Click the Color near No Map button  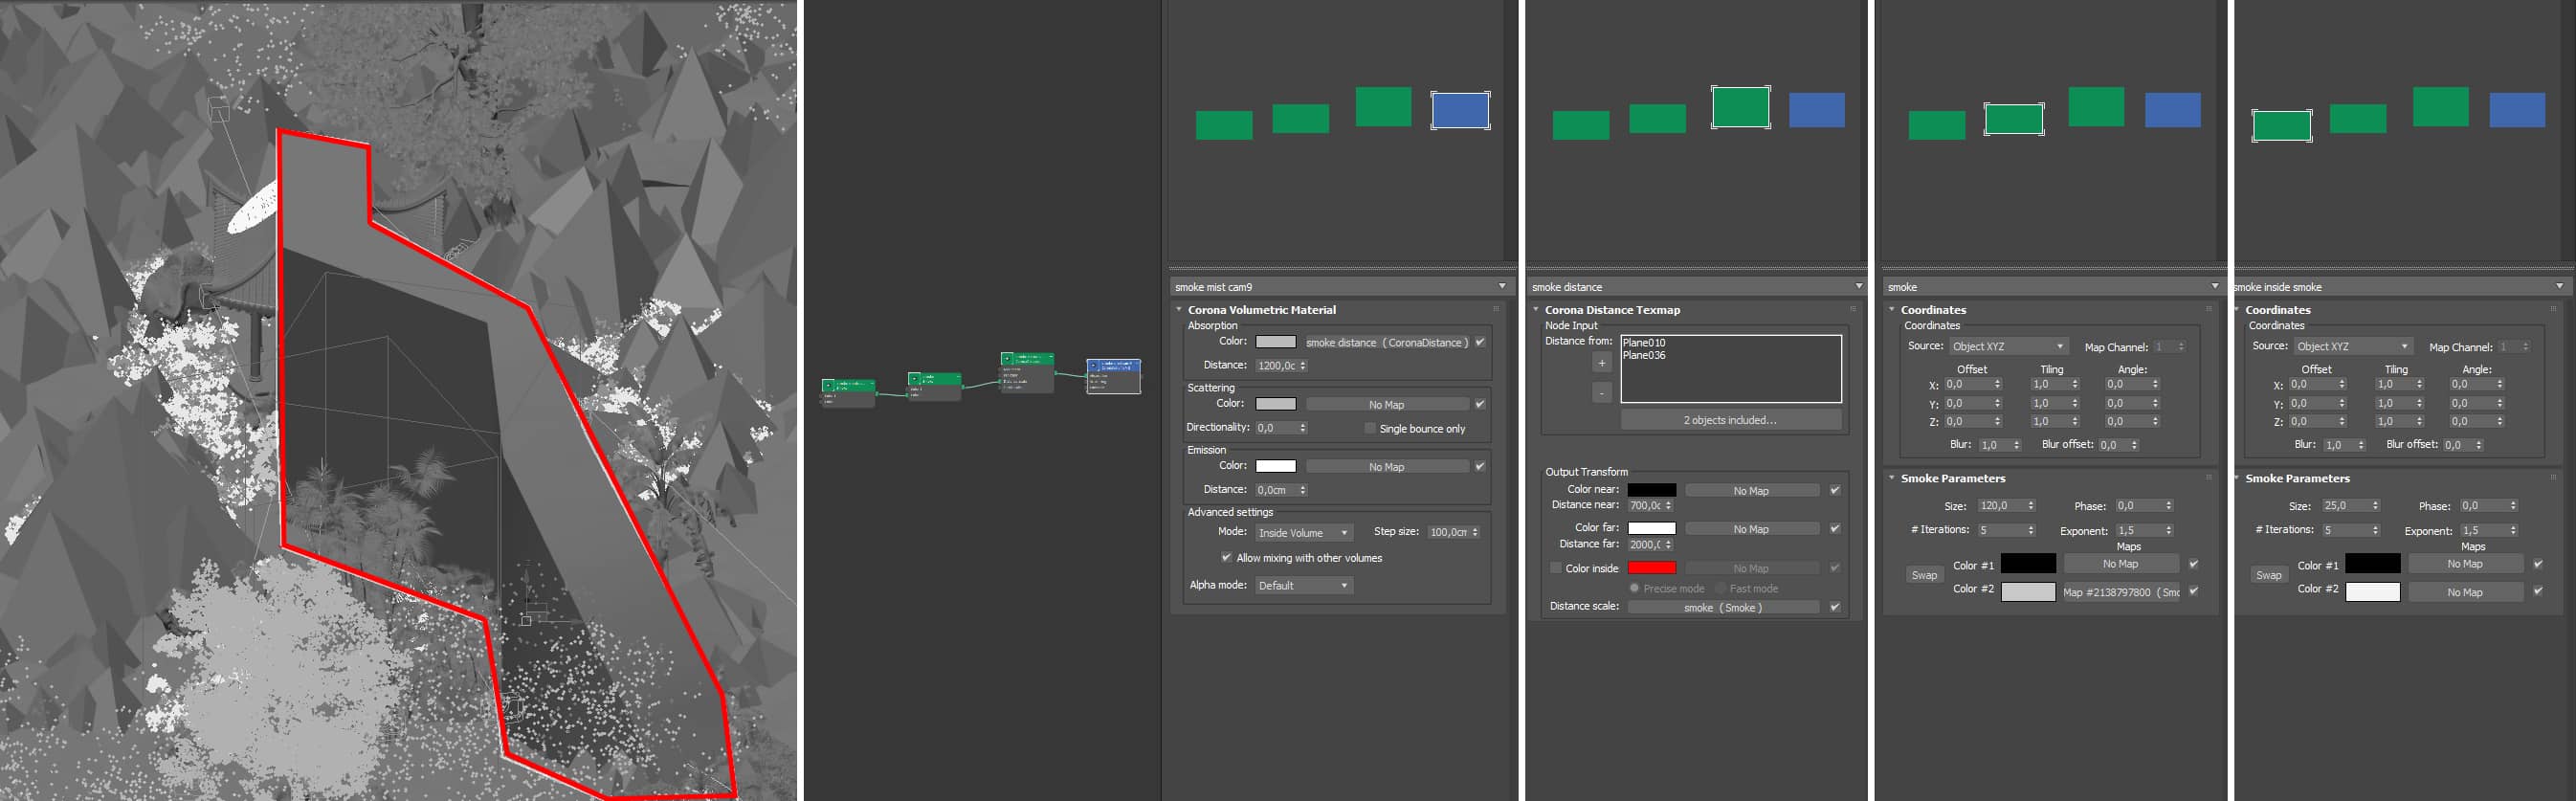[x=1751, y=490]
